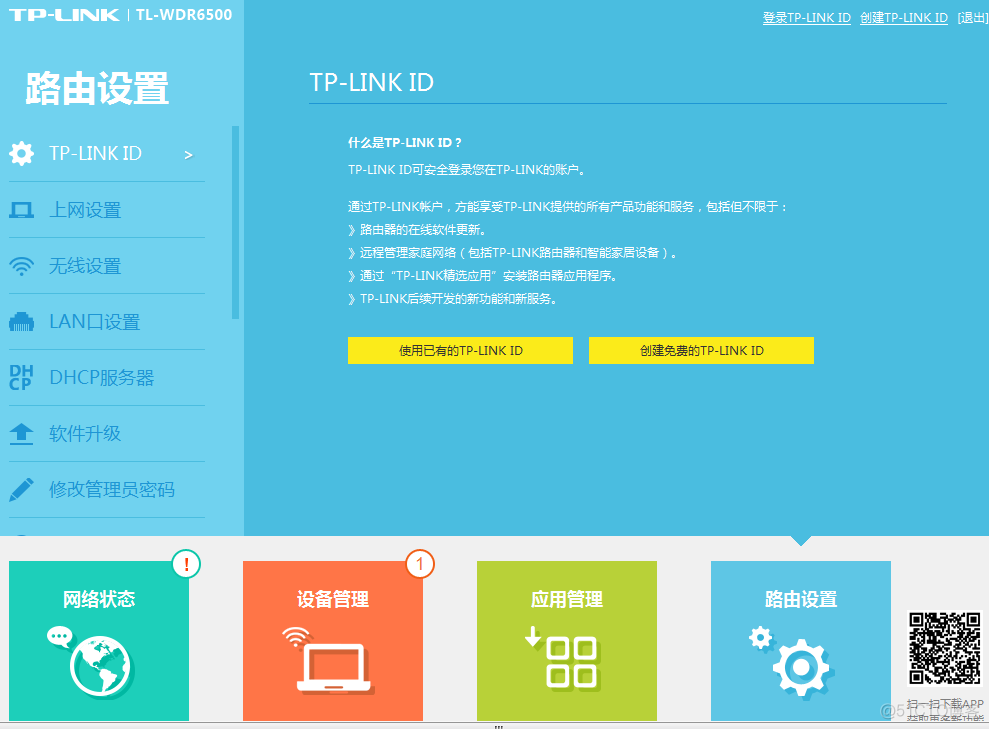Click the LAN port icon beside LAN口设置

click(x=21, y=322)
